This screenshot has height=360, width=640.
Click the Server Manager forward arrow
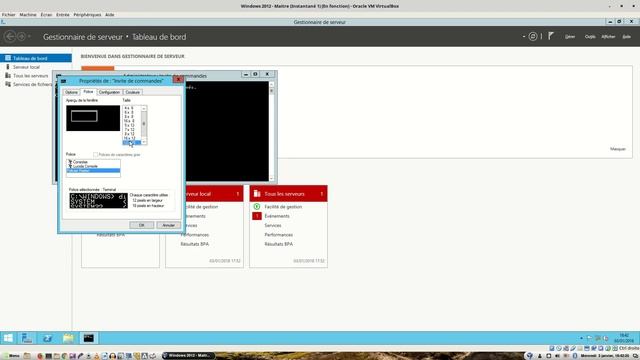pyautogui.click(x=21, y=37)
